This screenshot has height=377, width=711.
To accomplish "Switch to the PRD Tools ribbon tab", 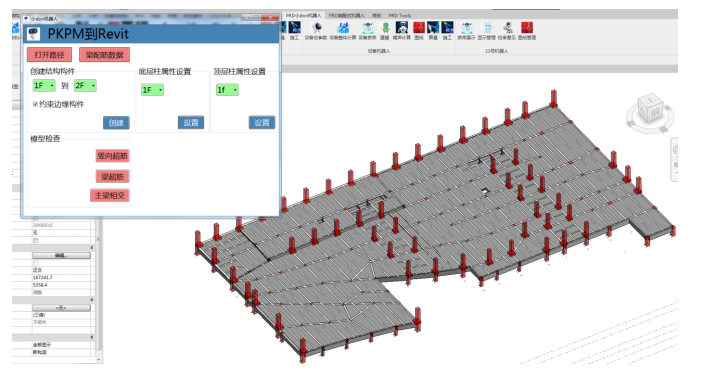I will (x=399, y=15).
